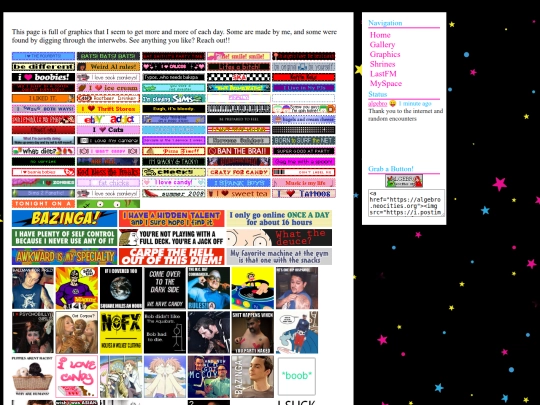Screen dimensions: 540x405
Task: Click the 'I ♥ ice cream' blinkie
Action: point(108,88)
